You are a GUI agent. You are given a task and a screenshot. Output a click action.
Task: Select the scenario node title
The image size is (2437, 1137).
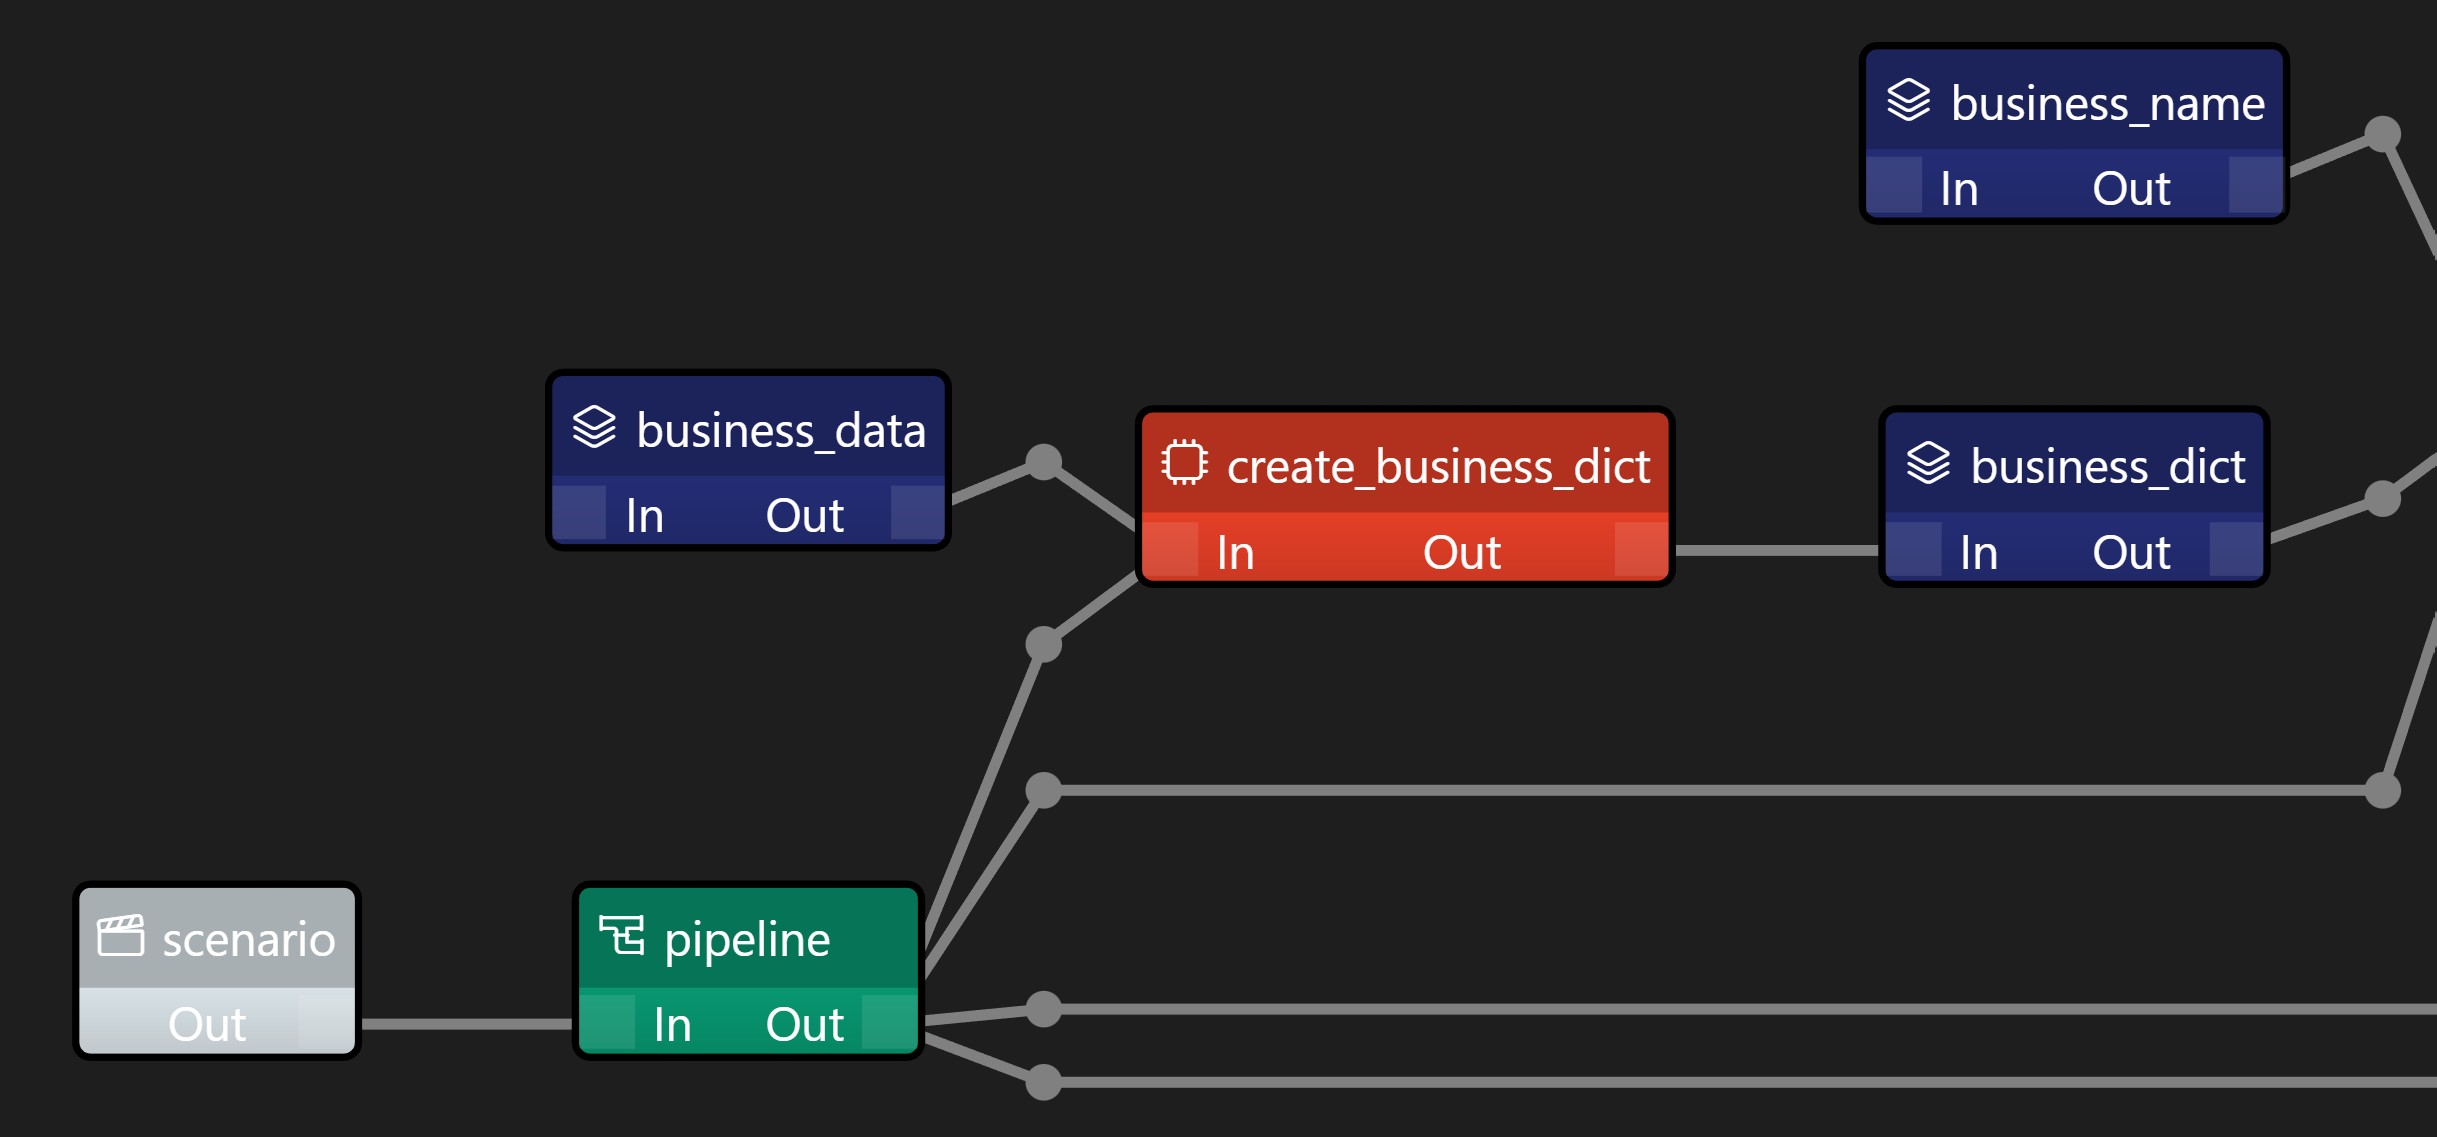pyautogui.click(x=249, y=939)
